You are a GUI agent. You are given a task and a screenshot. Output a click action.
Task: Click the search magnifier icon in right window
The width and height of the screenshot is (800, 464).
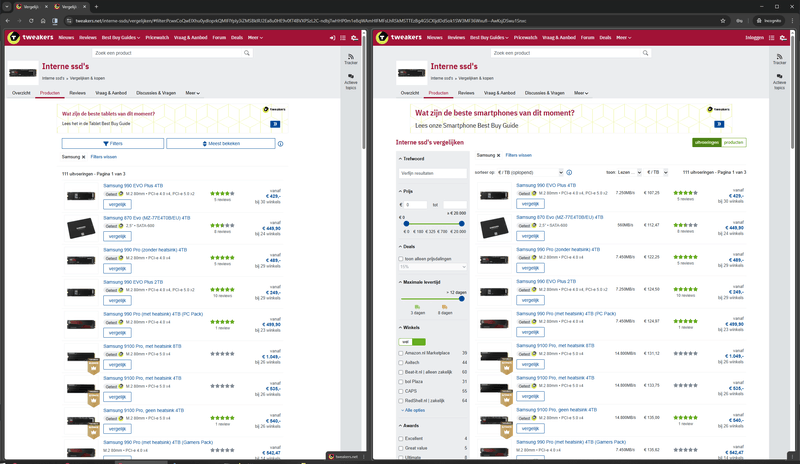click(x=645, y=53)
